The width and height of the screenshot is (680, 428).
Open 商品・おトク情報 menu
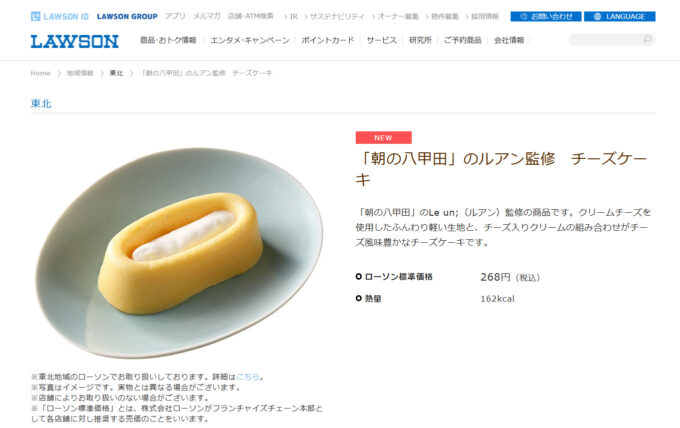[x=168, y=40]
